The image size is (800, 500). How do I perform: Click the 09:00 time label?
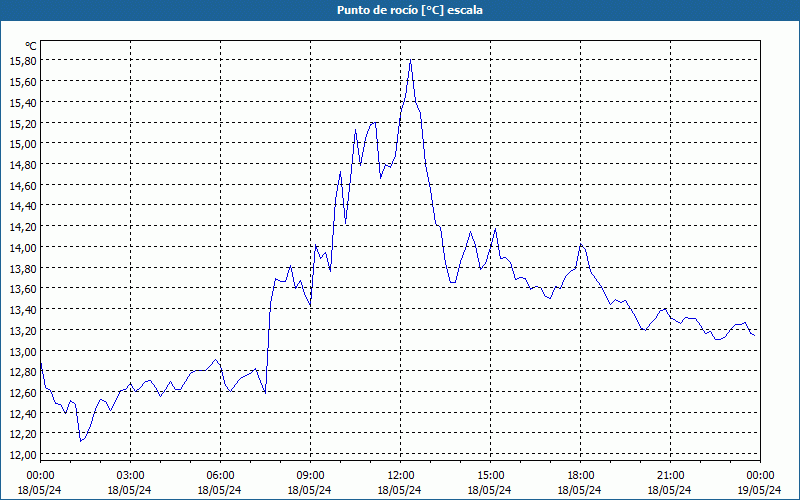(310, 475)
